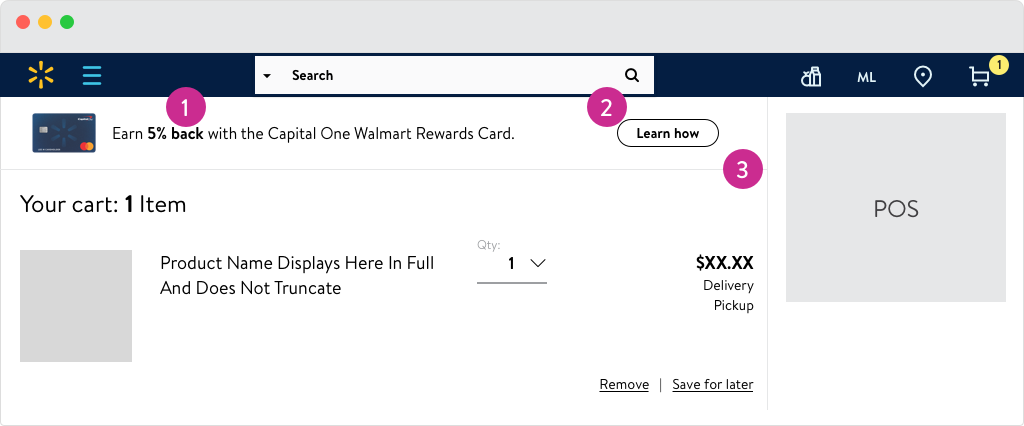Close the window with the red button

pyautogui.click(x=23, y=22)
